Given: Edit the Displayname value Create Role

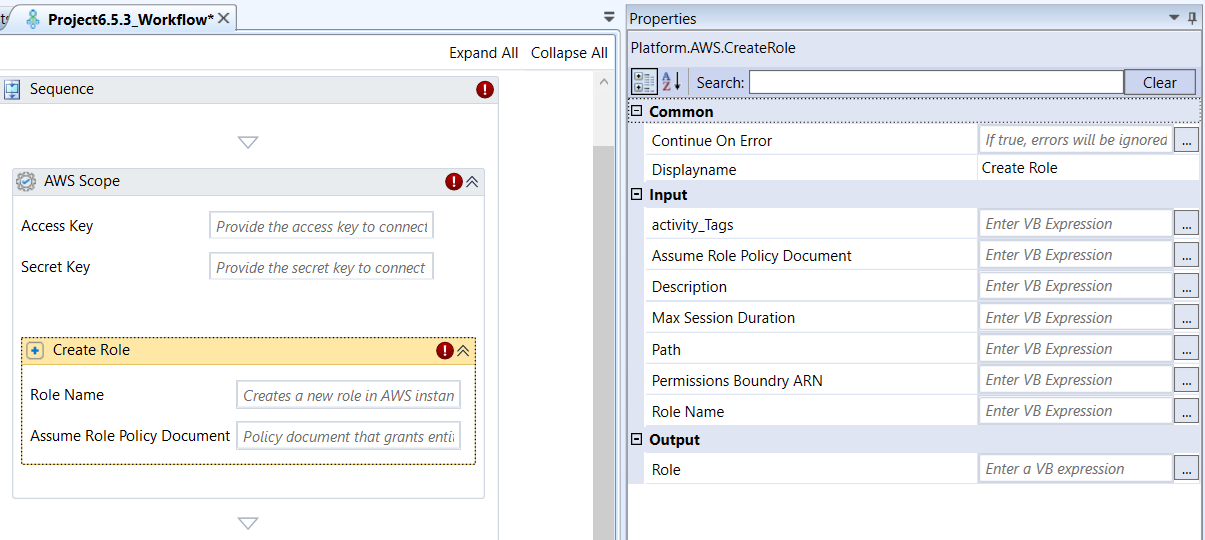Looking at the screenshot, I should pyautogui.click(x=1088, y=168).
